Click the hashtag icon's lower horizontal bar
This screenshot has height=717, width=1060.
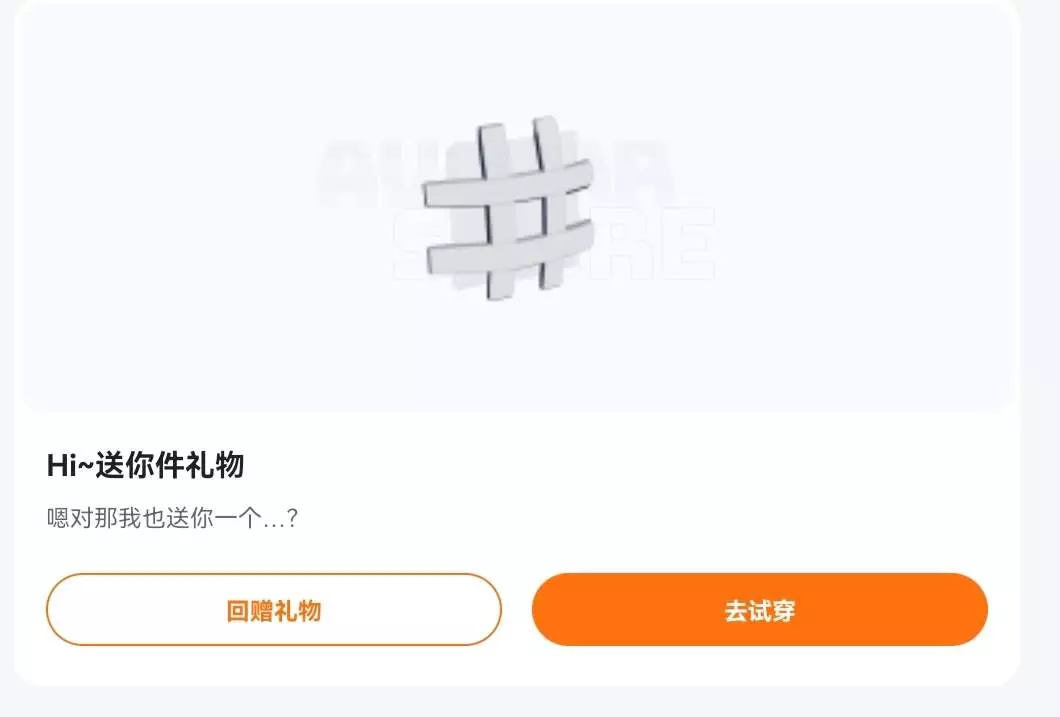tap(510, 247)
